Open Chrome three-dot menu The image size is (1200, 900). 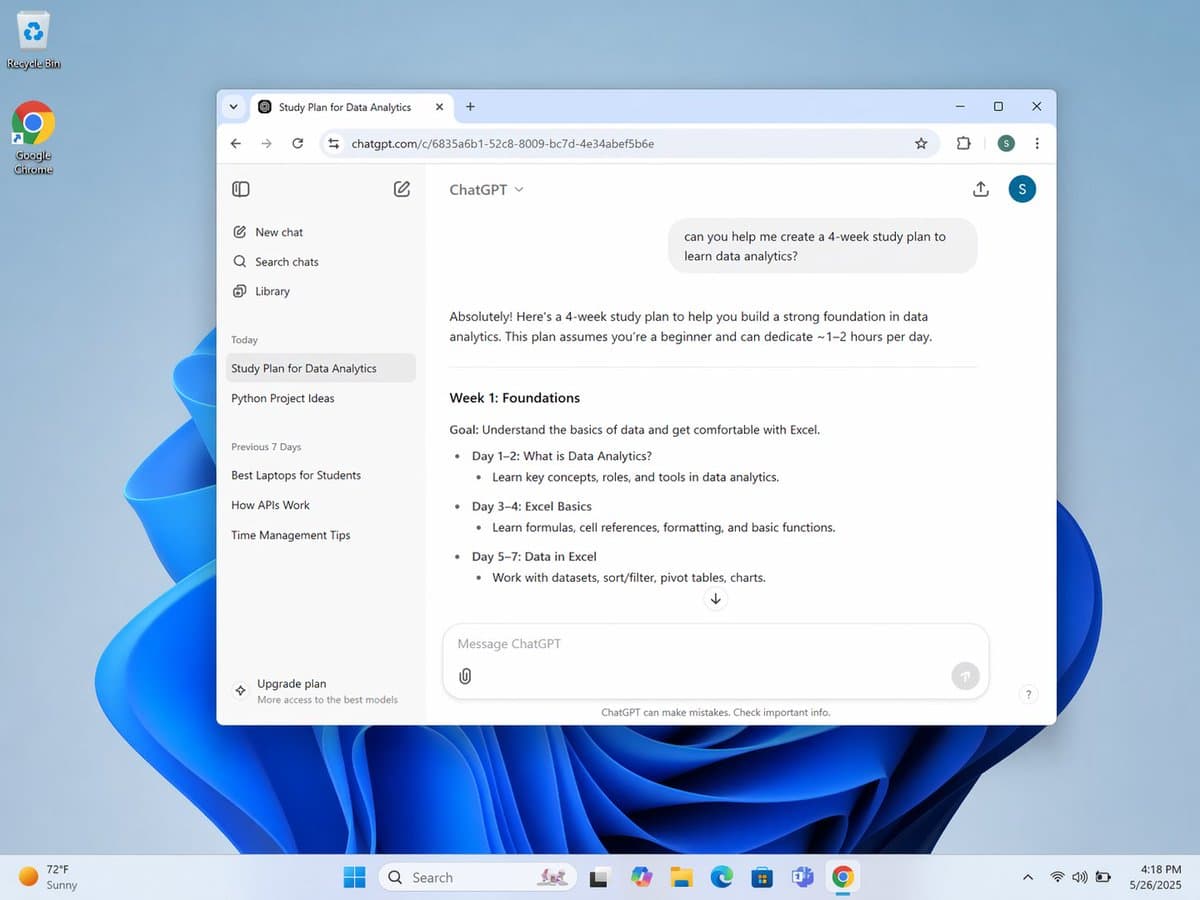[1037, 144]
